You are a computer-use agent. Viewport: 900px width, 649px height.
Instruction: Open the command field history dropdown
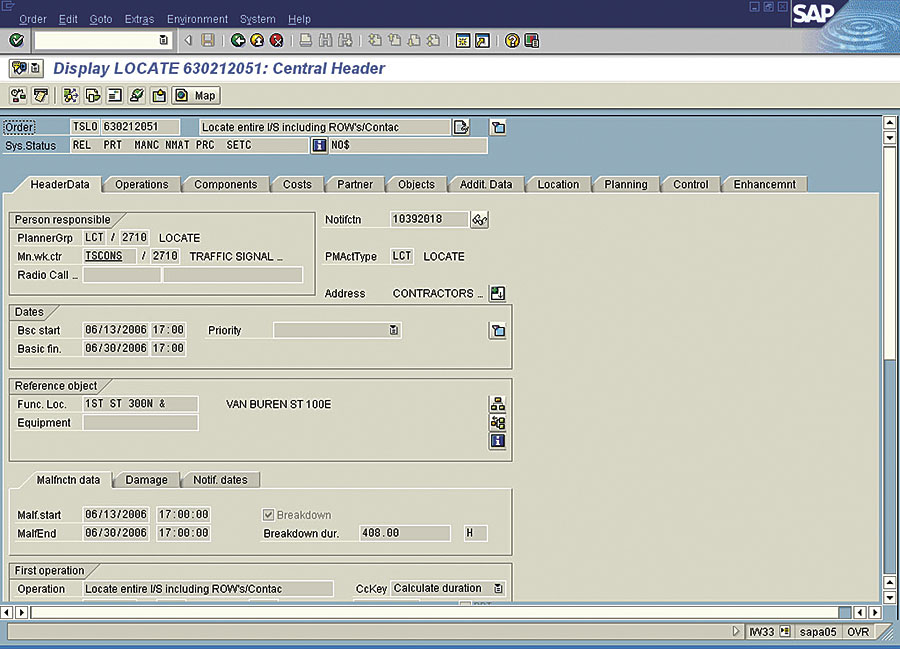click(x=164, y=40)
